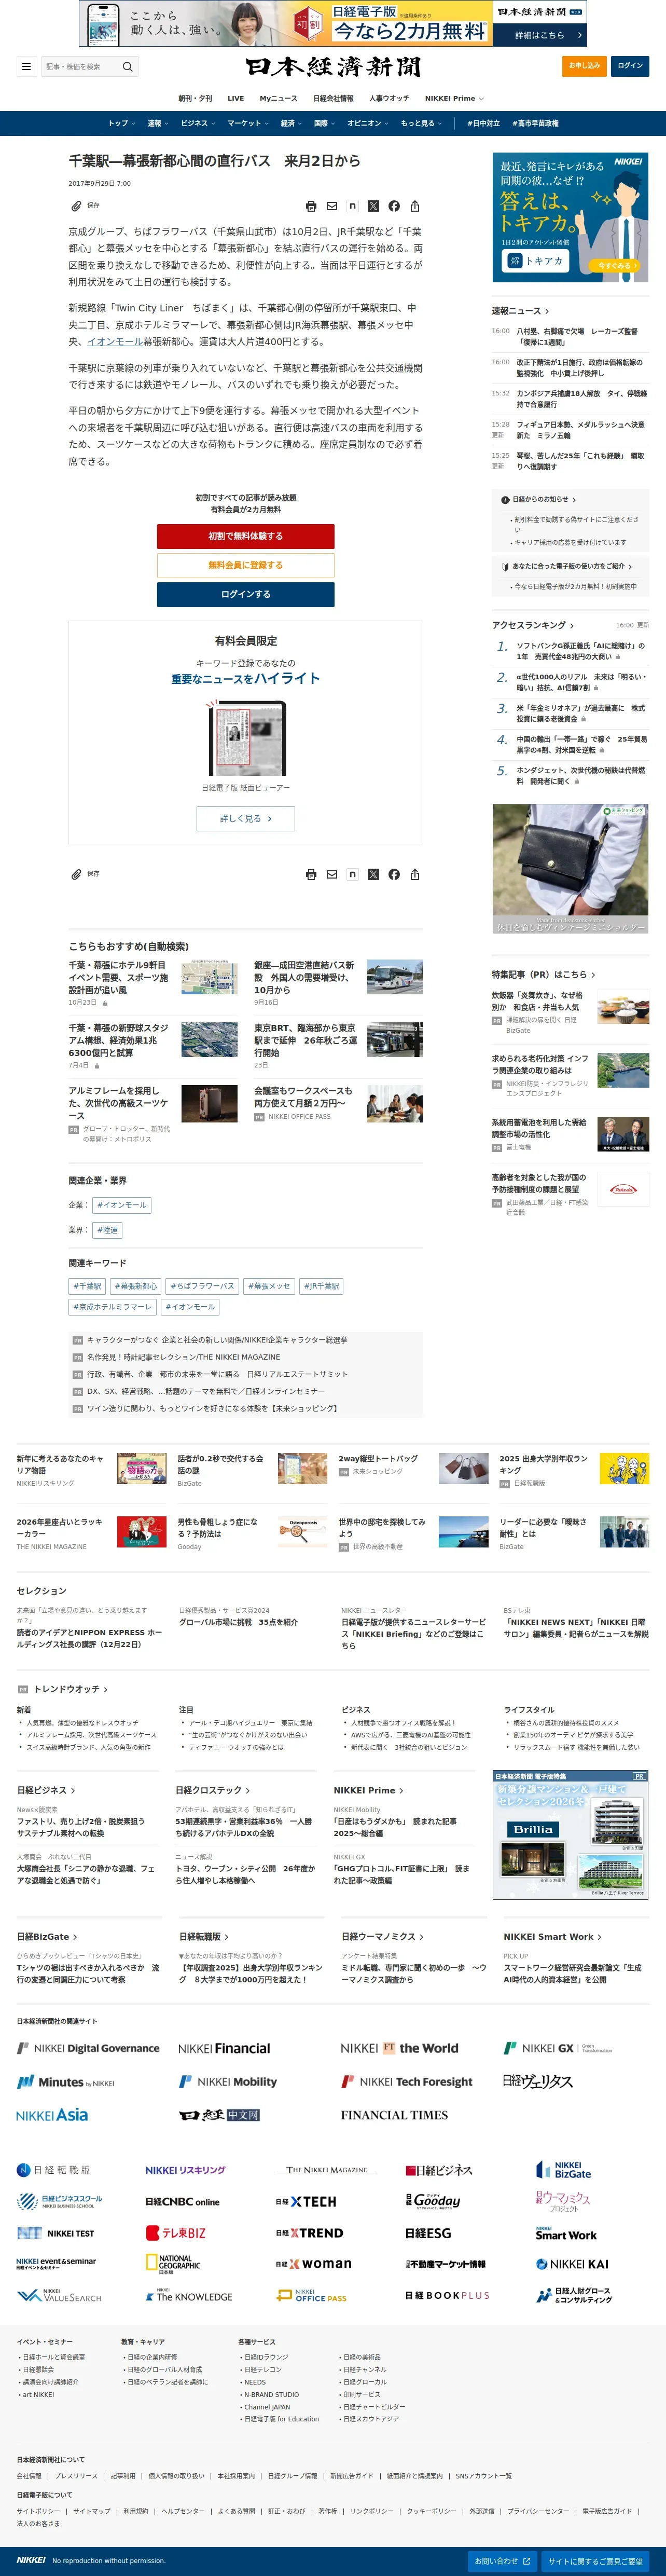Expand the NIKKEI Prime dropdown
This screenshot has height=2576, width=666.
[x=454, y=98]
